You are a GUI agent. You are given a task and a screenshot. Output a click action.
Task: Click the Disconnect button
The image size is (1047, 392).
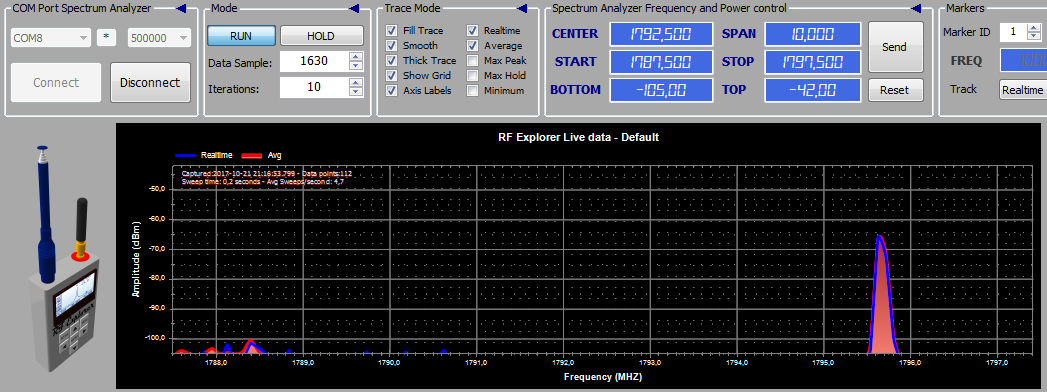[150, 83]
